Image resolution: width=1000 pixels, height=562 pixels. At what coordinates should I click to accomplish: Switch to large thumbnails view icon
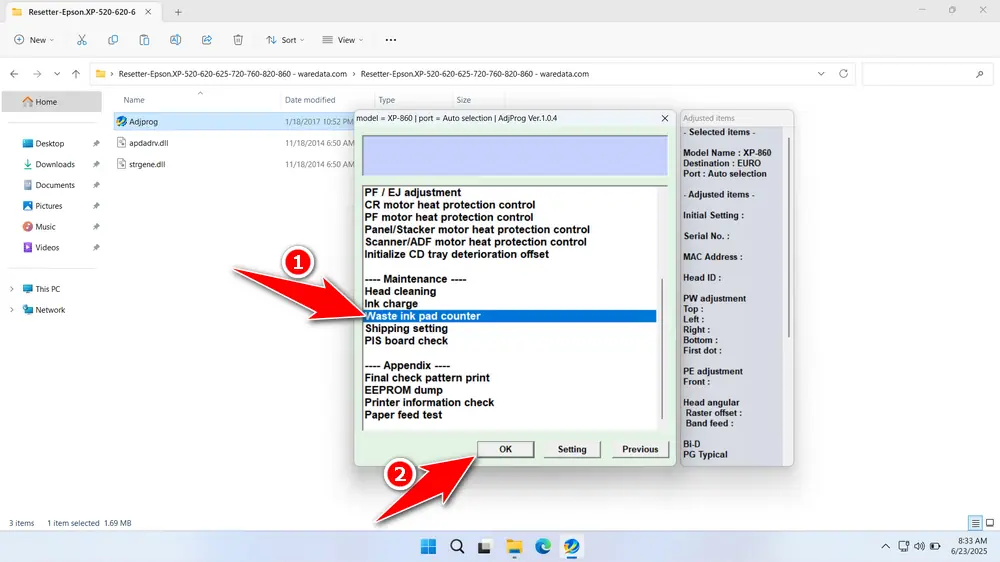(x=990, y=523)
